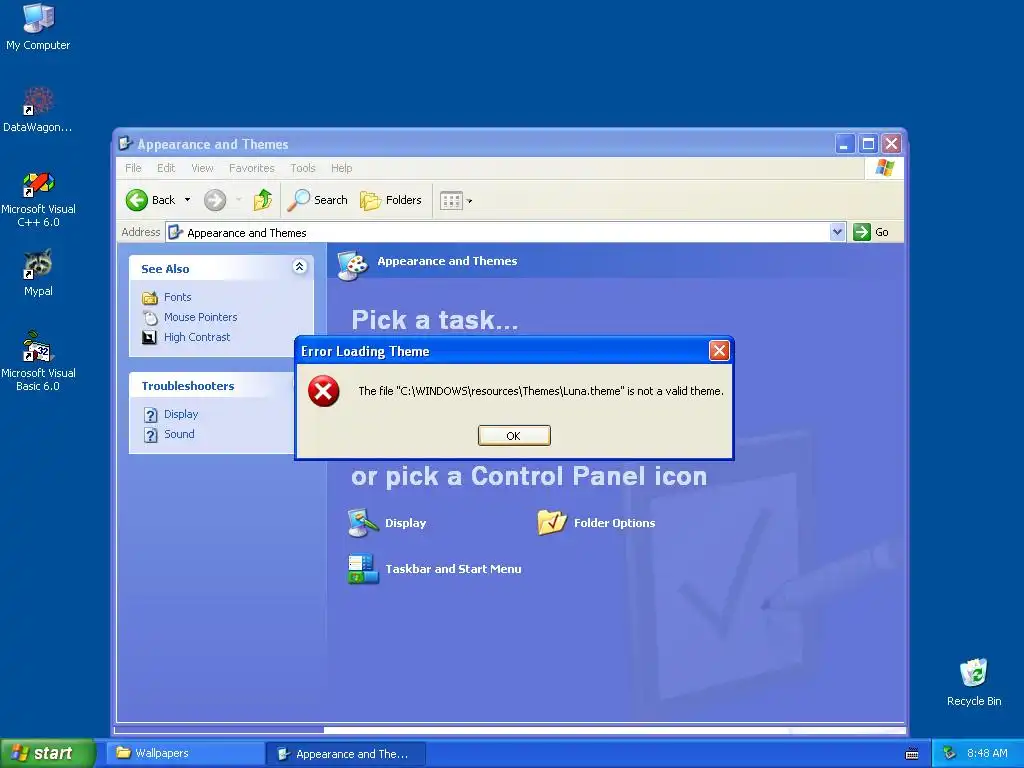
Task: Click OK in Error Loading Theme dialog
Action: pyautogui.click(x=514, y=436)
